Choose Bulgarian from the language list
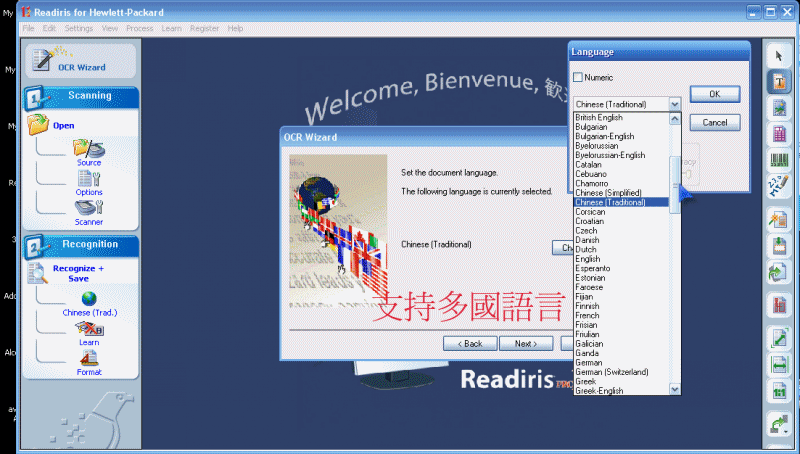This screenshot has height=454, width=800. click(x=621, y=127)
